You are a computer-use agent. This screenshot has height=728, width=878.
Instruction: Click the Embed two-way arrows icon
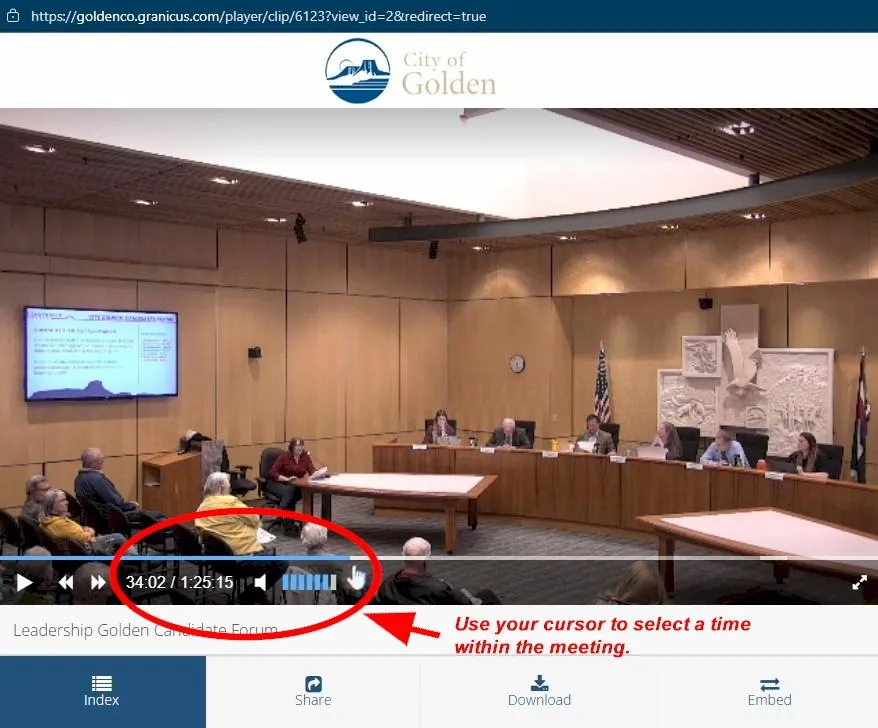tap(769, 683)
